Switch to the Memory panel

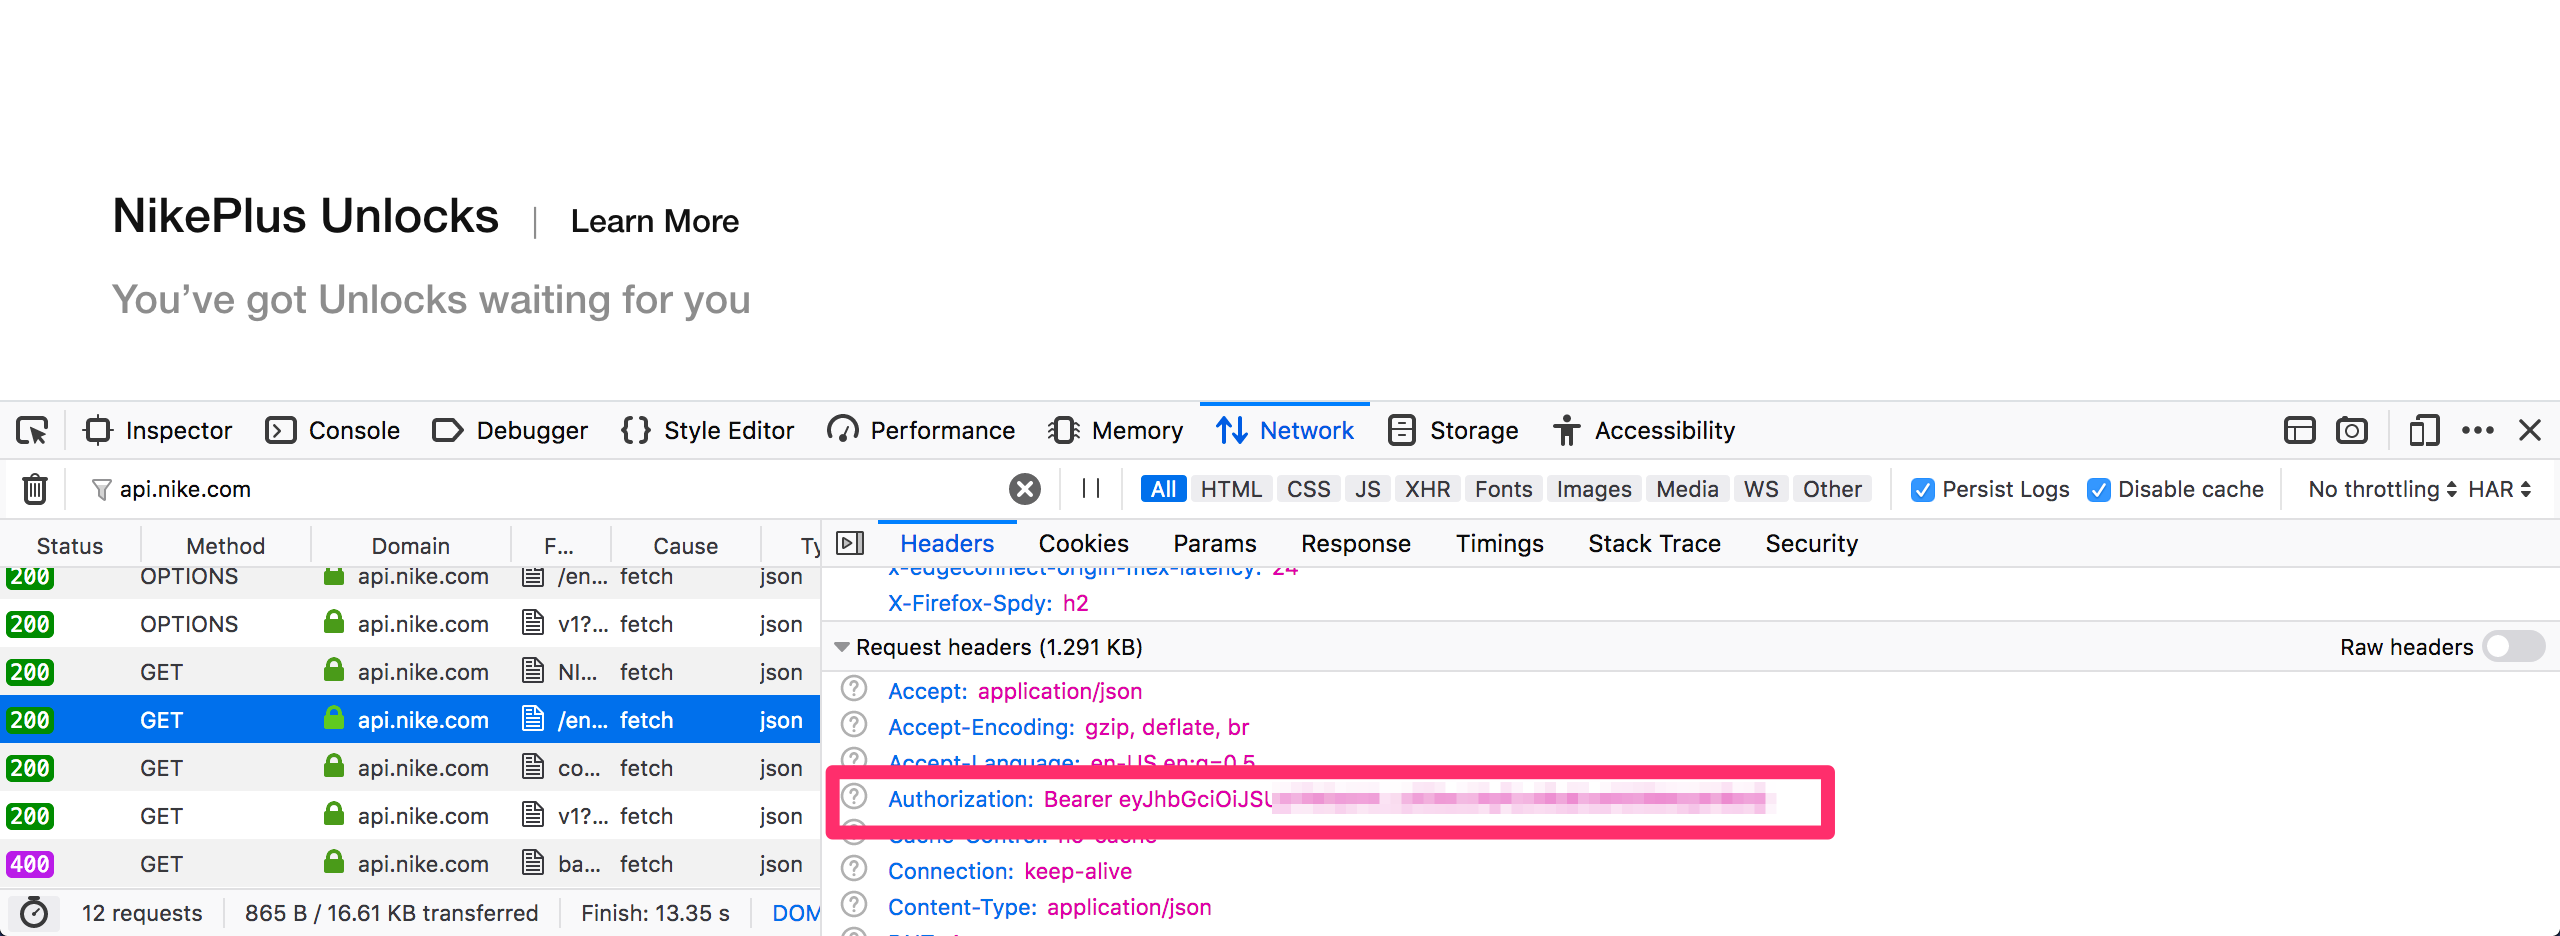click(x=1115, y=431)
